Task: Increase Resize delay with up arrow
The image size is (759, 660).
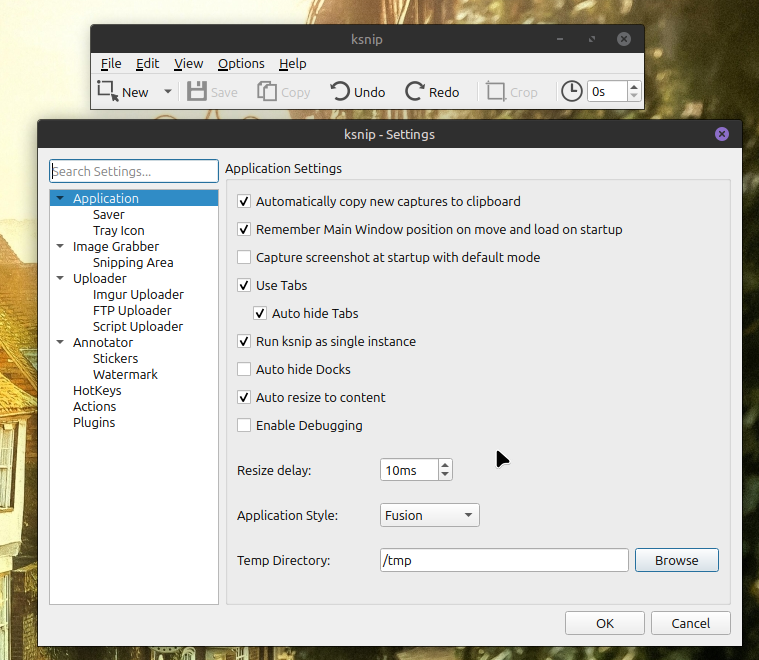Action: 445,465
